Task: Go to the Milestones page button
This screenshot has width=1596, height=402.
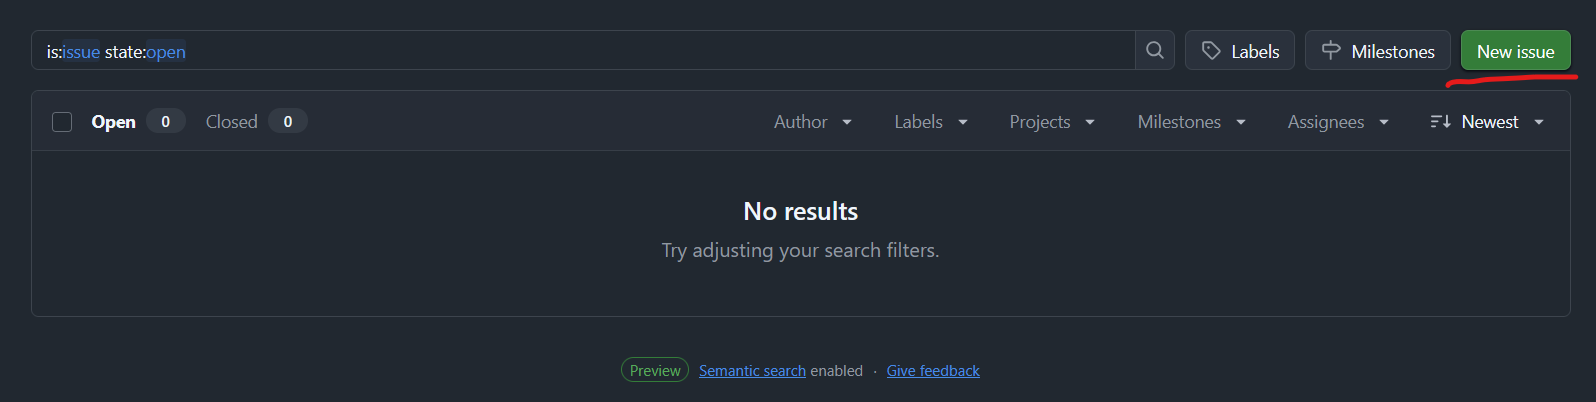Action: pos(1378,51)
